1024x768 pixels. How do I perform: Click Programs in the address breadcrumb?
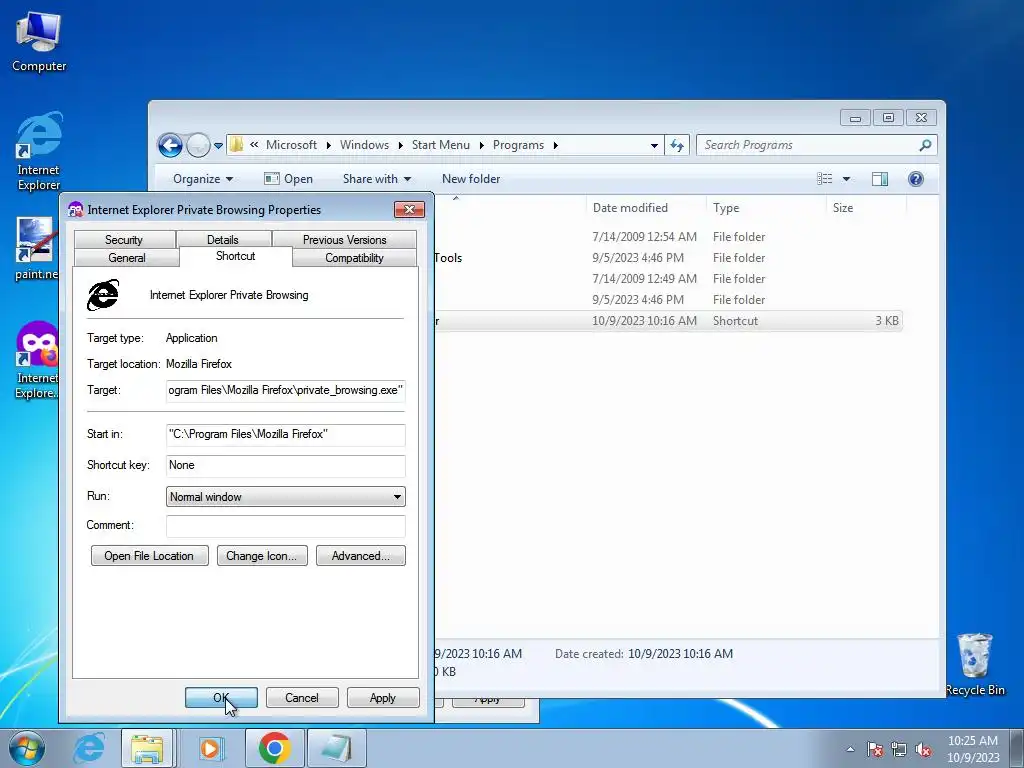point(519,145)
